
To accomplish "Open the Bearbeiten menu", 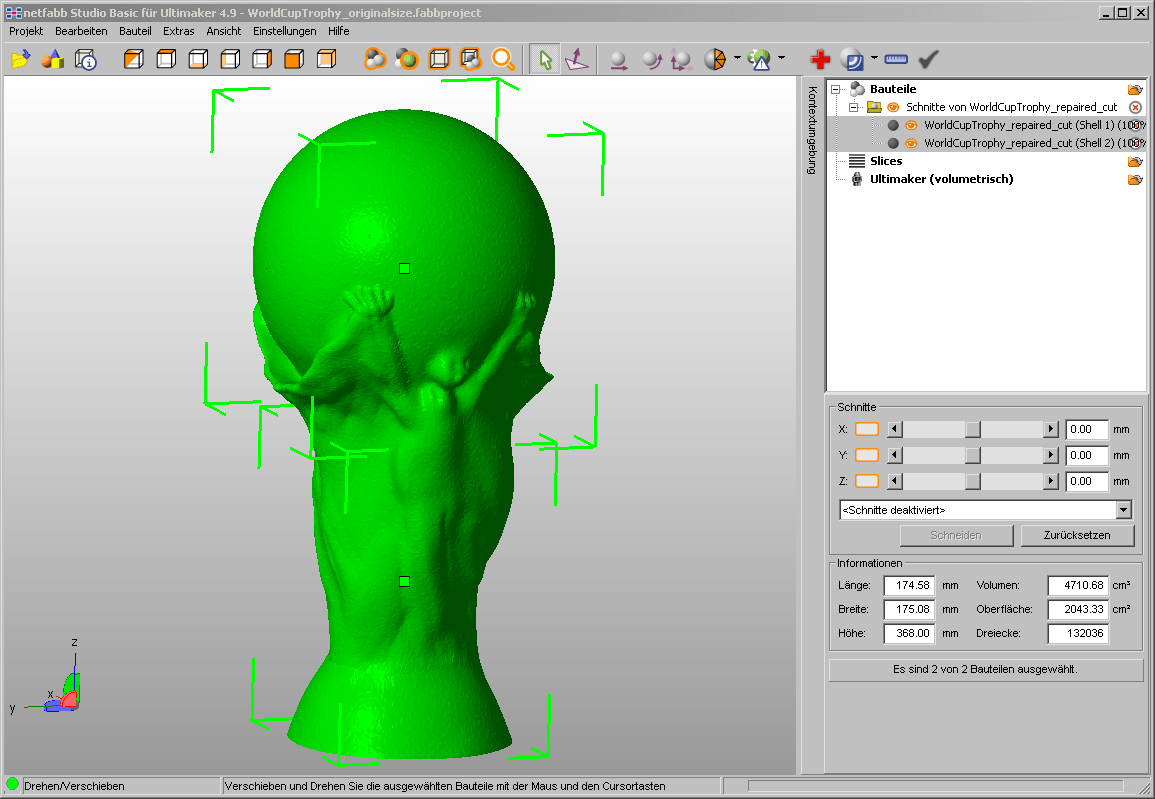I will point(81,31).
